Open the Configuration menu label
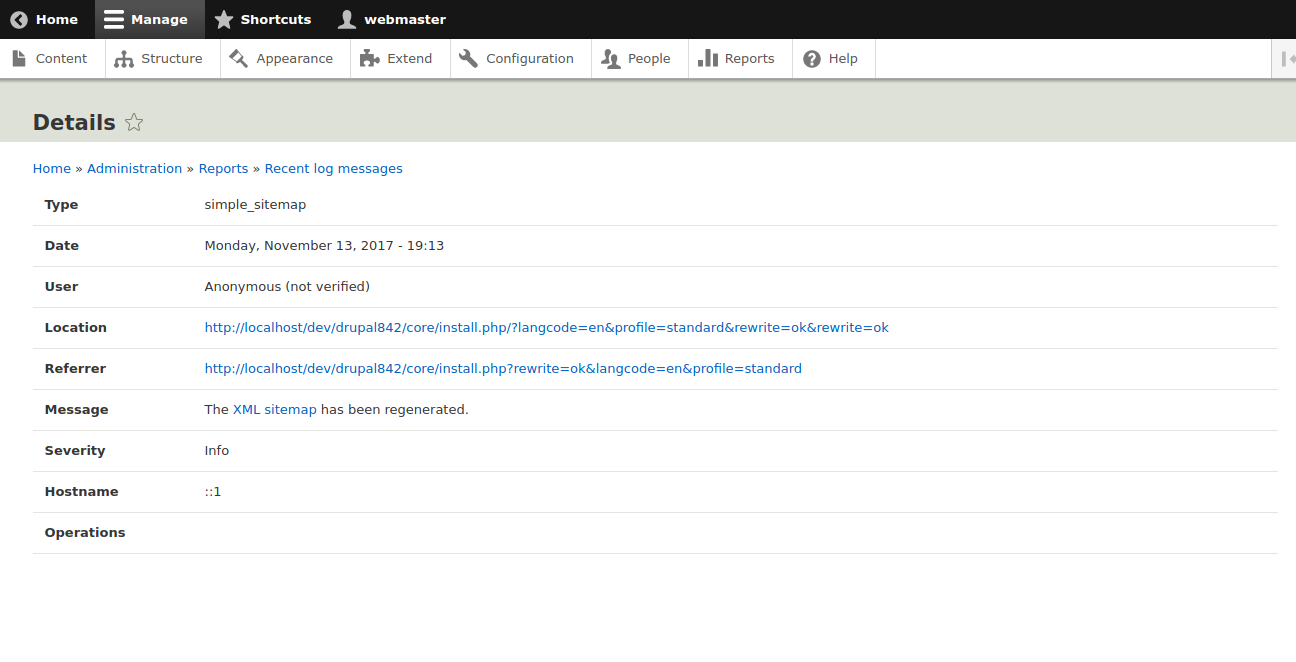This screenshot has width=1296, height=662. point(530,59)
